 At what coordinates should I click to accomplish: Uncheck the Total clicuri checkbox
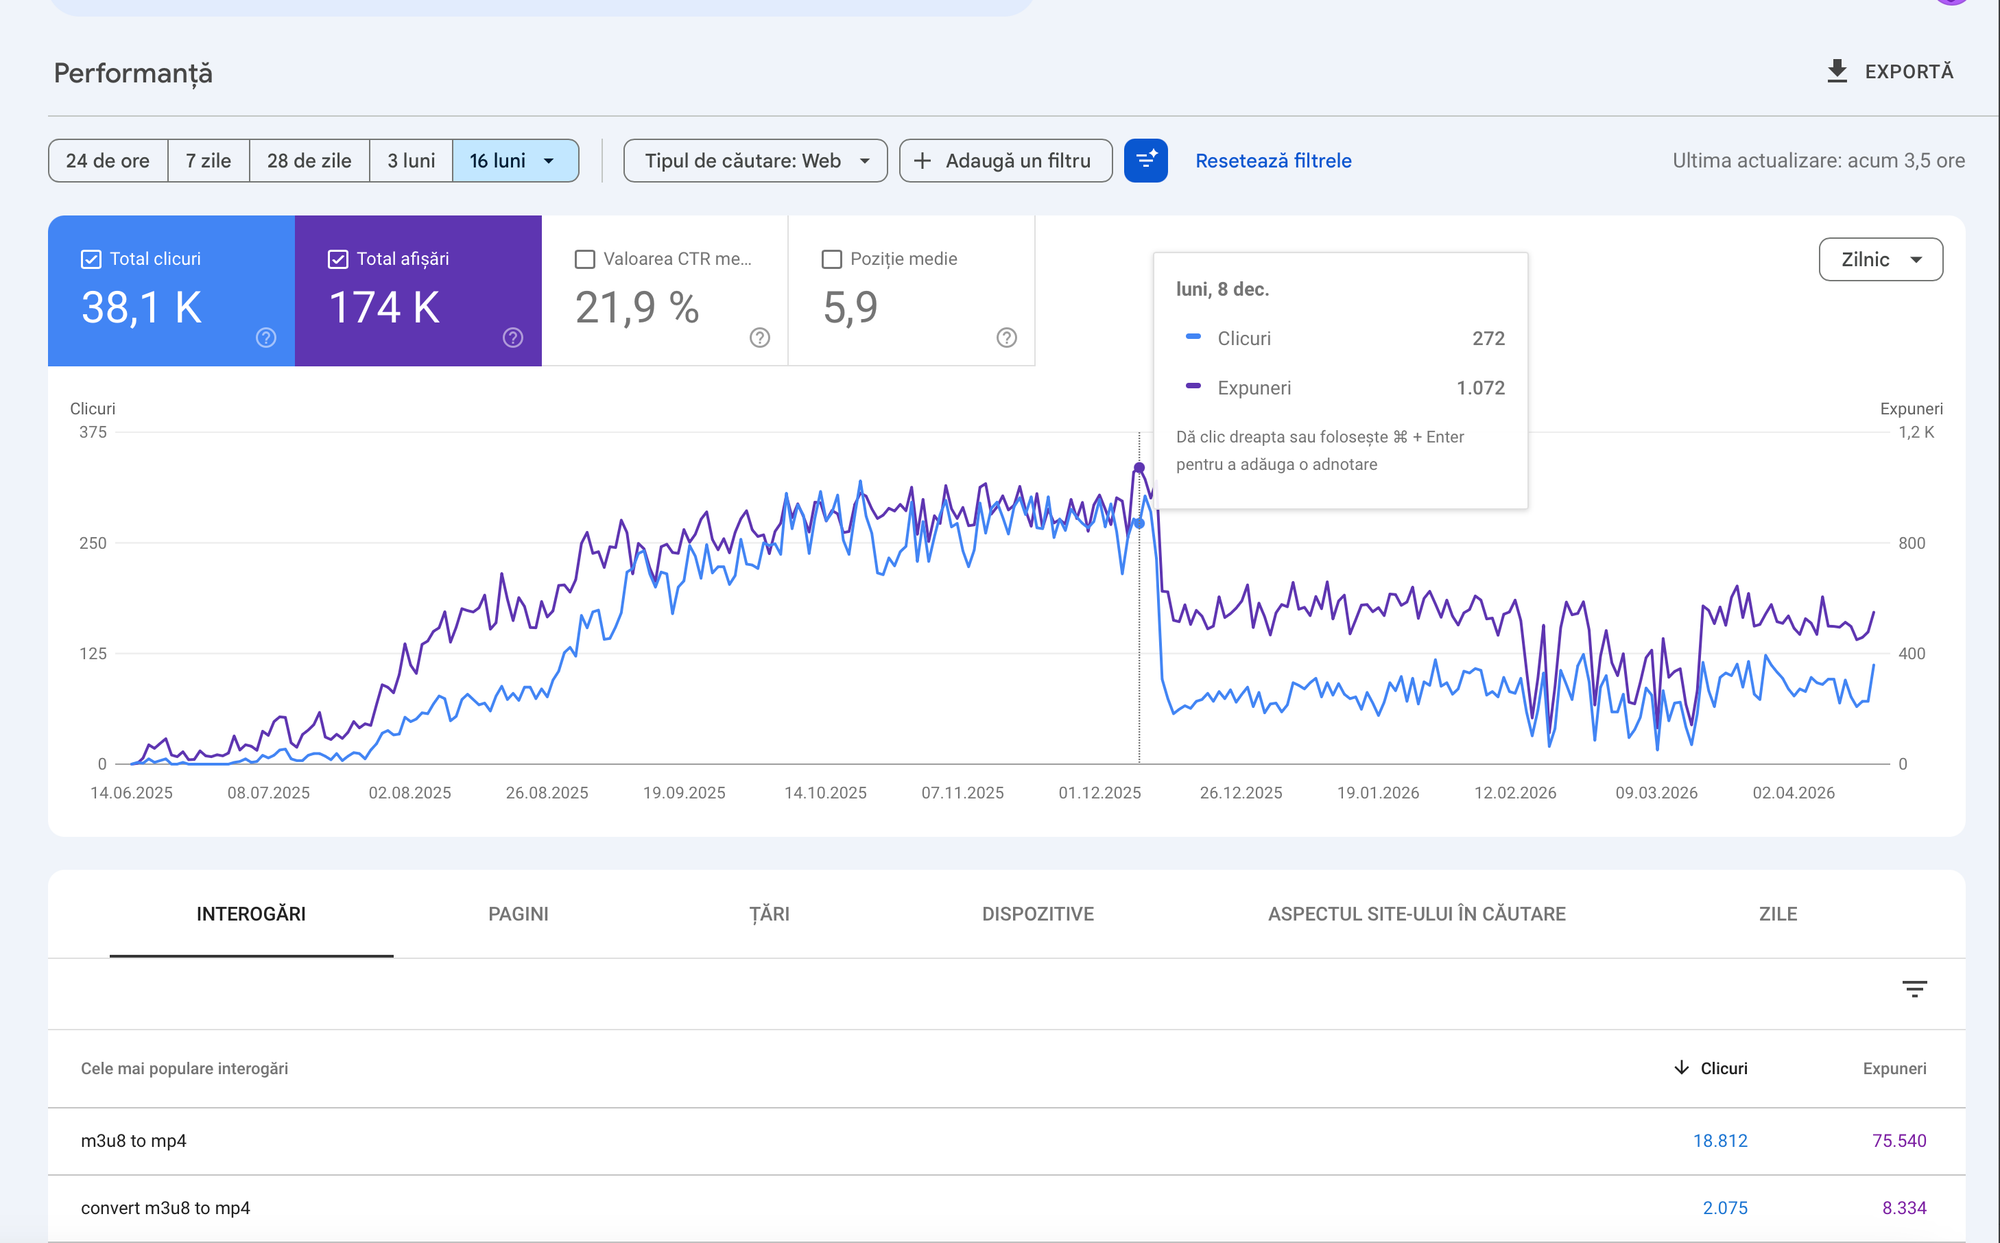91,259
